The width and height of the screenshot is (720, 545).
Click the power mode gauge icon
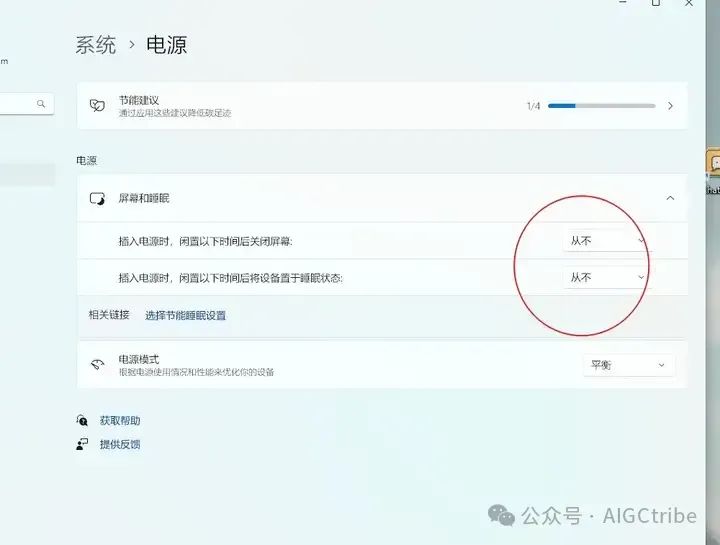[97, 365]
